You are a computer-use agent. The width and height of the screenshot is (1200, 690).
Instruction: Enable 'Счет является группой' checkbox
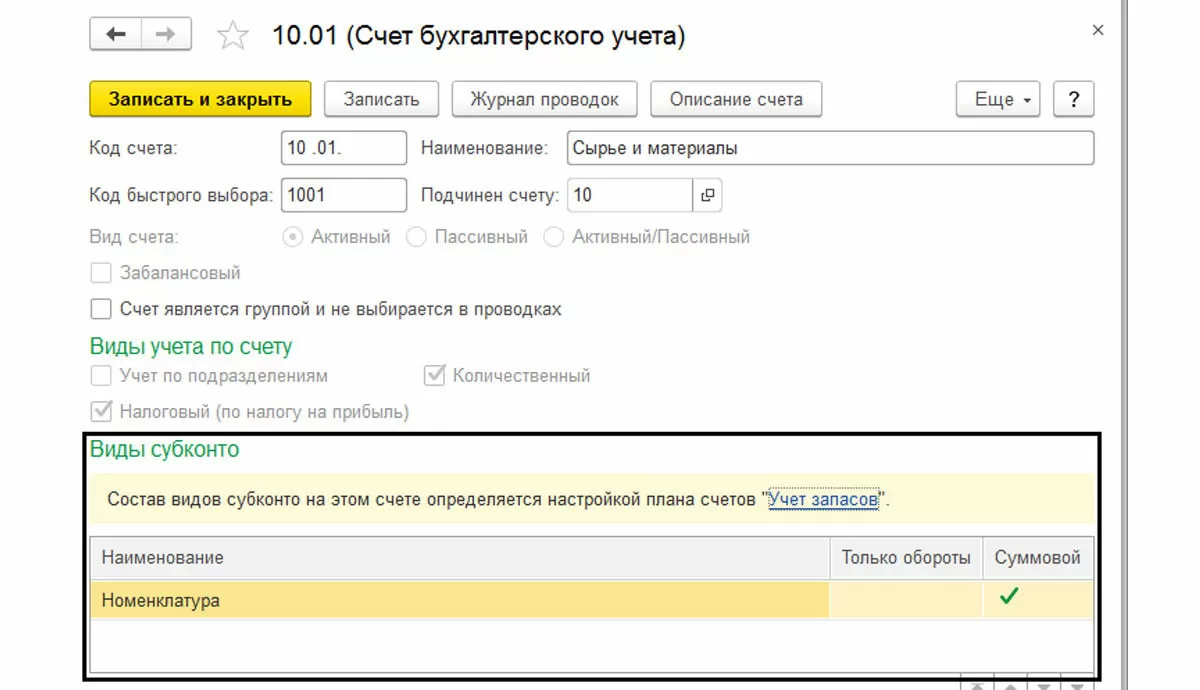(100, 309)
